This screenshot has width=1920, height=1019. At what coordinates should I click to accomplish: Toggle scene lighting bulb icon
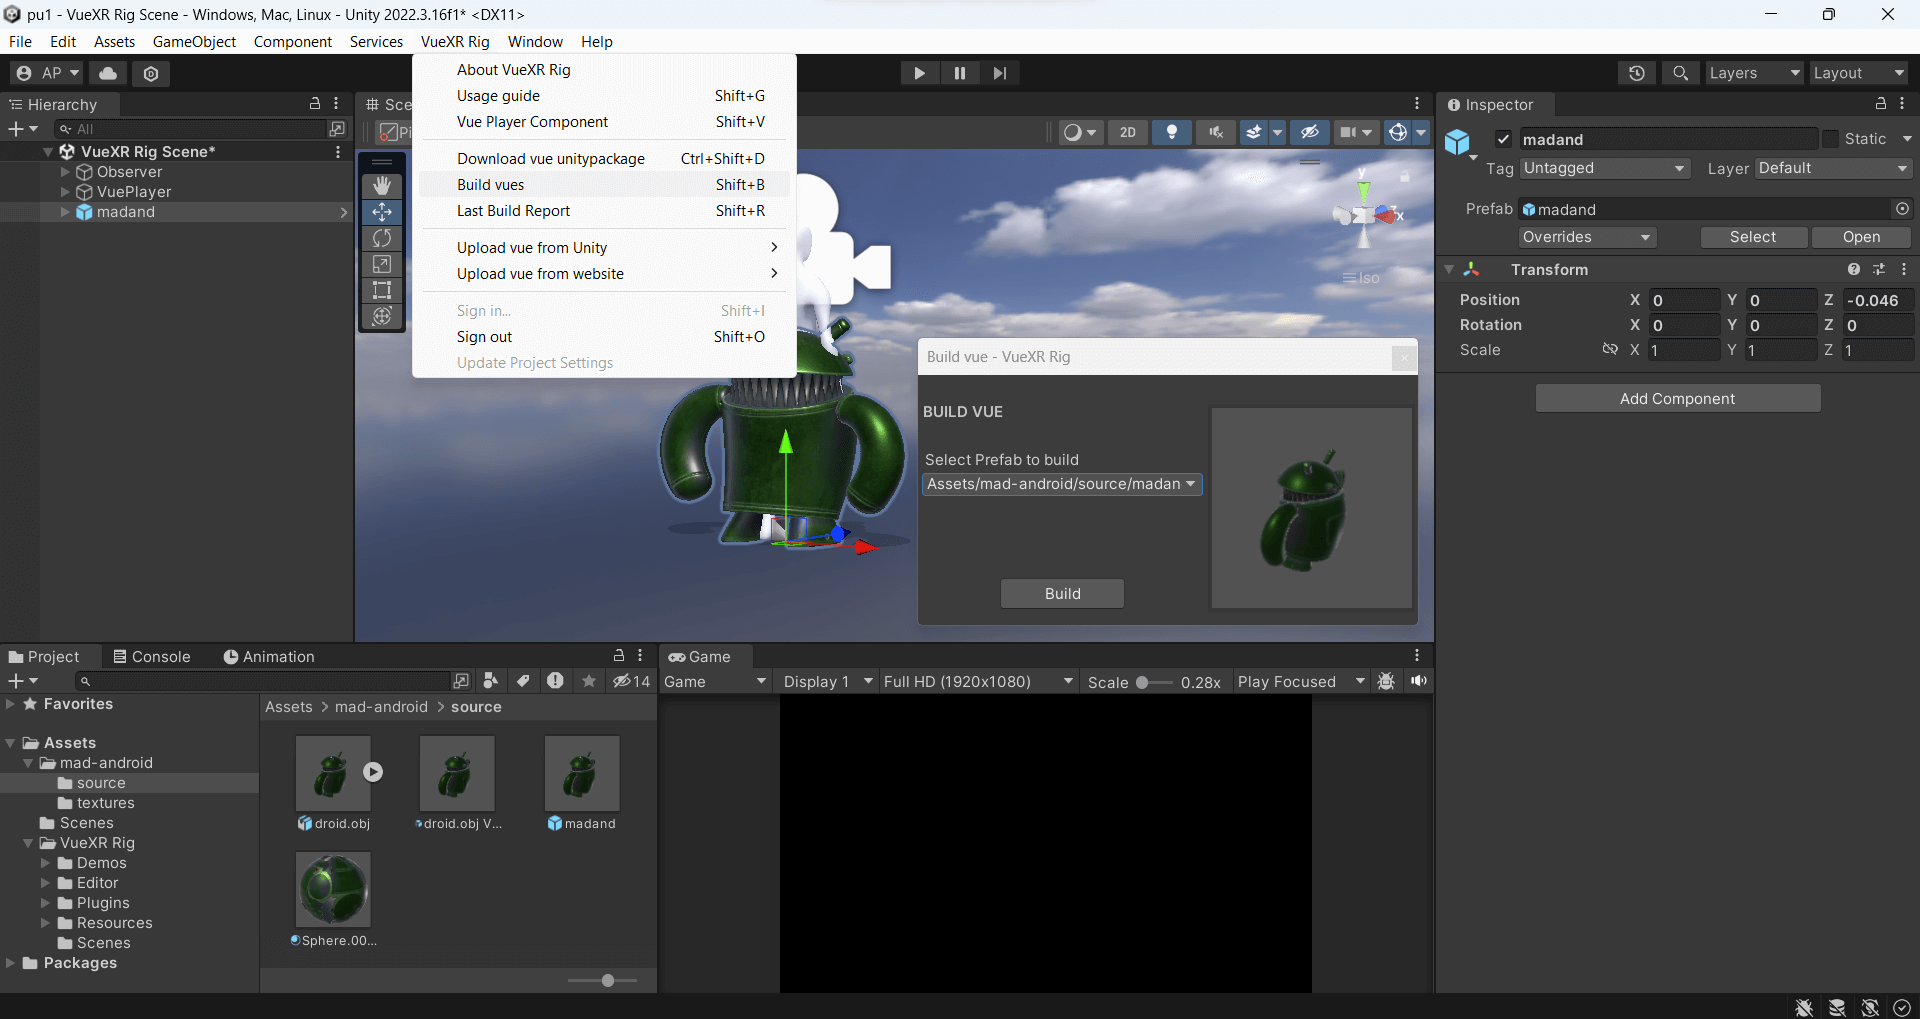tap(1172, 132)
